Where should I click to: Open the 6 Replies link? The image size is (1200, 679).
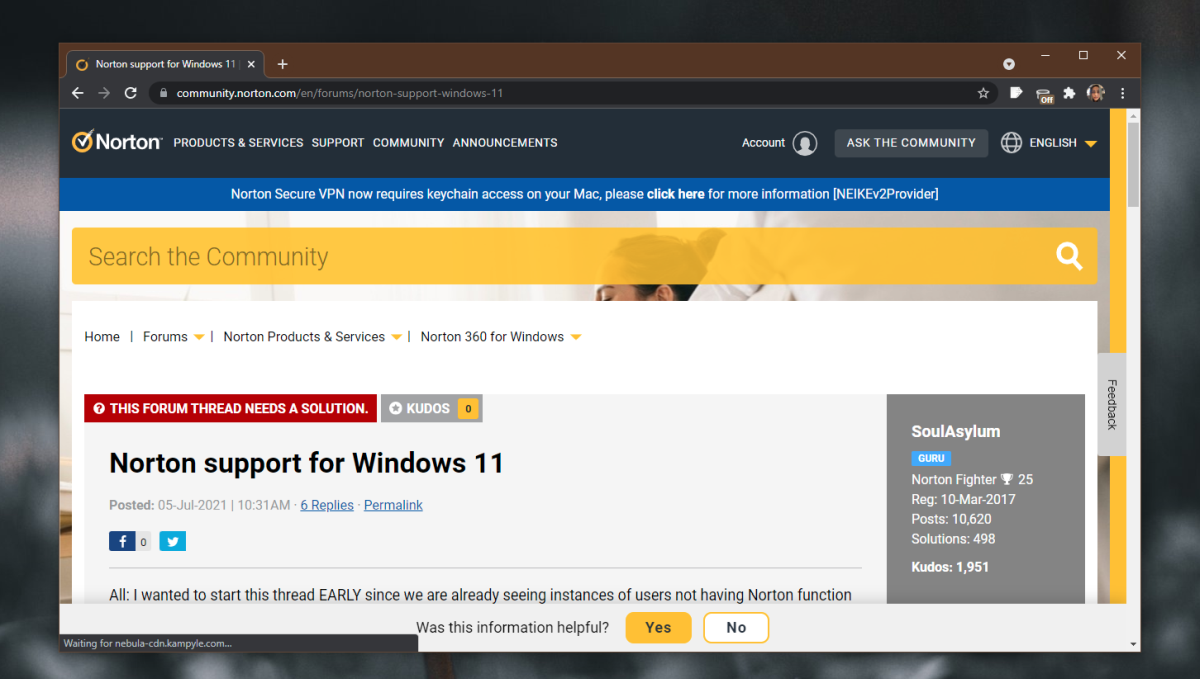point(327,505)
